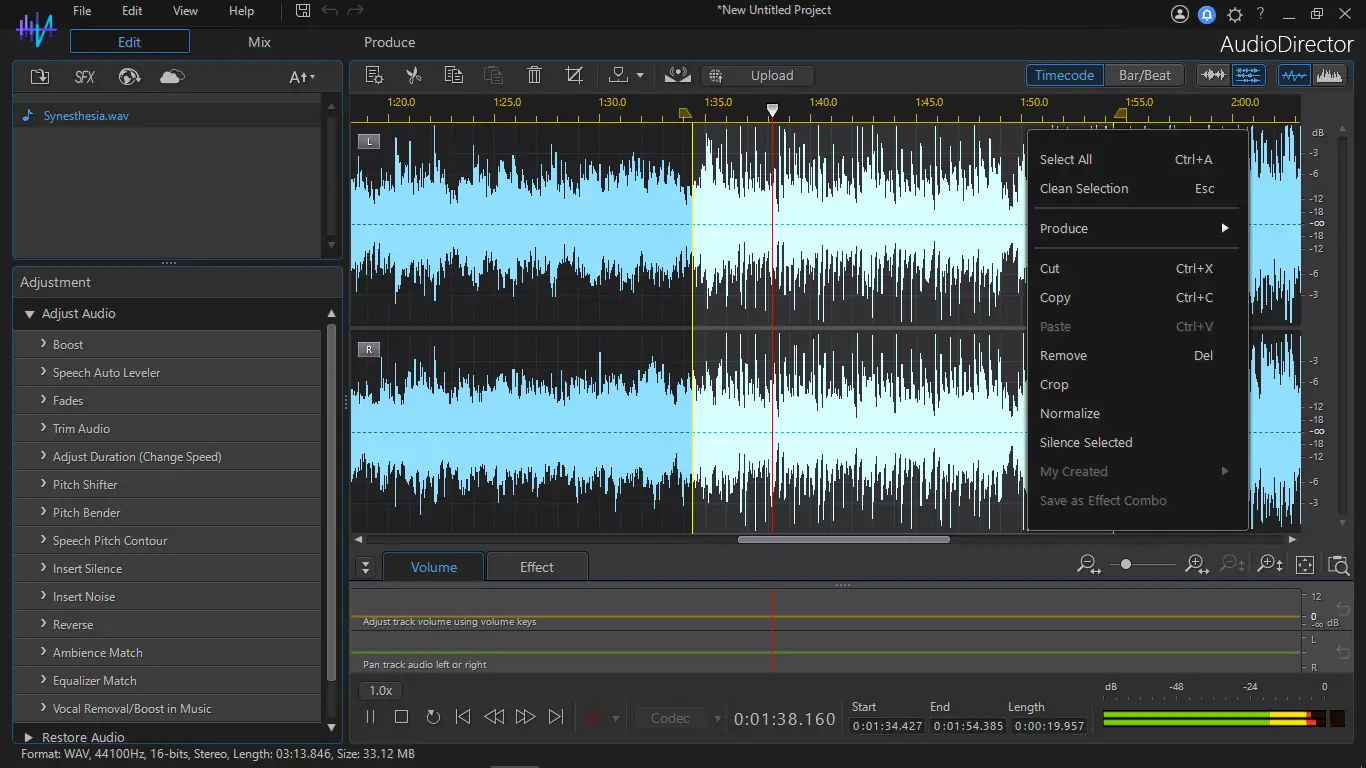
Task: Toggle the R channel on the waveform
Action: [369, 350]
